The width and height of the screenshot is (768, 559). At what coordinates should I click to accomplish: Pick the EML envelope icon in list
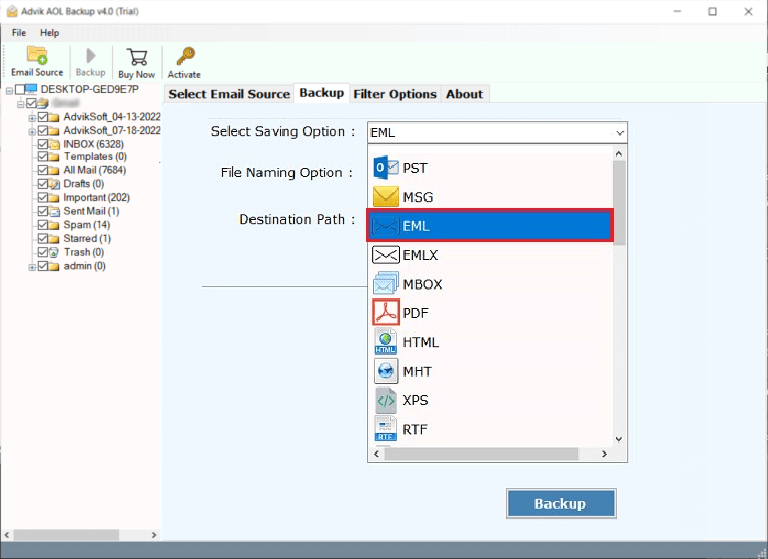pyautogui.click(x=385, y=226)
